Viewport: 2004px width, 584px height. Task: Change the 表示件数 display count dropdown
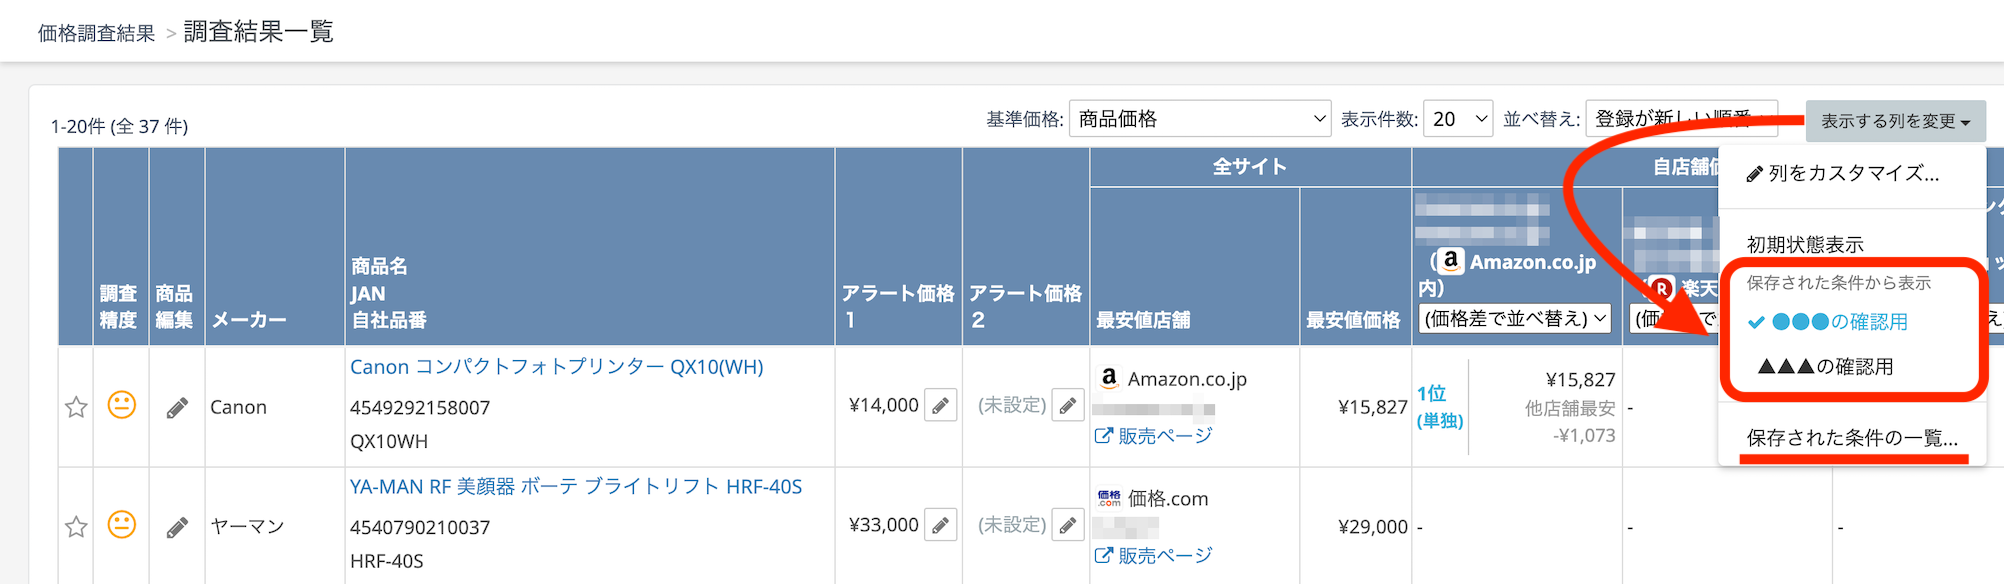click(1457, 119)
